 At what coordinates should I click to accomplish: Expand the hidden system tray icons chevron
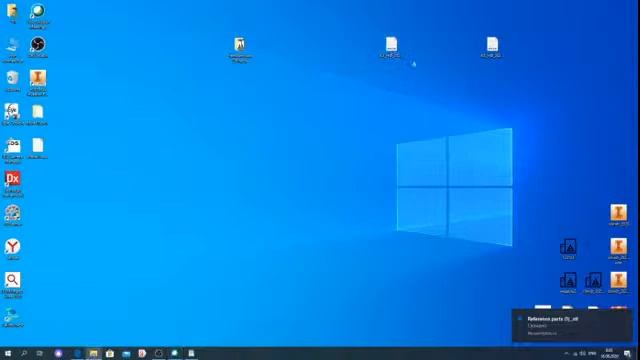point(566,353)
